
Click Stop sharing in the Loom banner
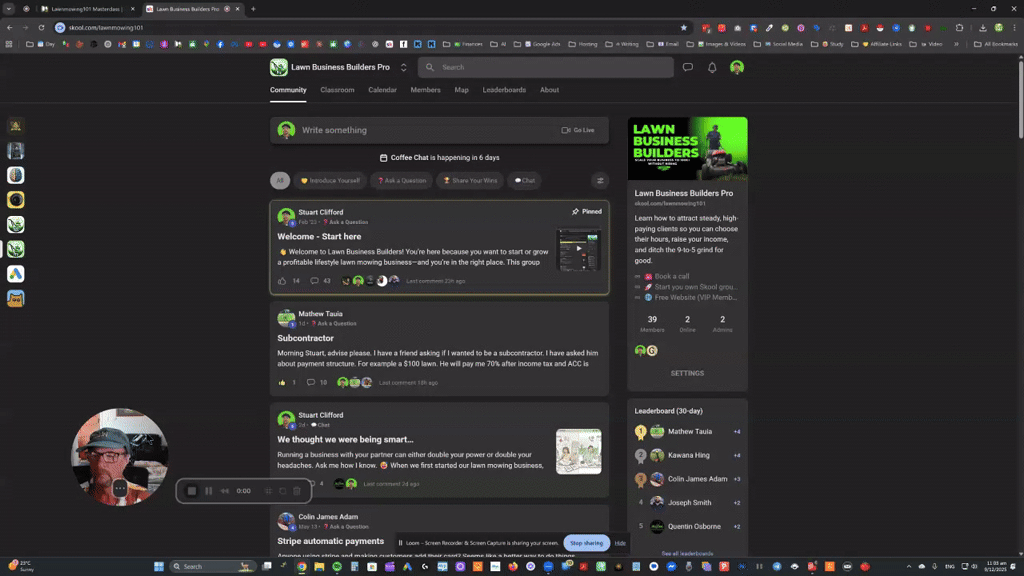[x=586, y=543]
